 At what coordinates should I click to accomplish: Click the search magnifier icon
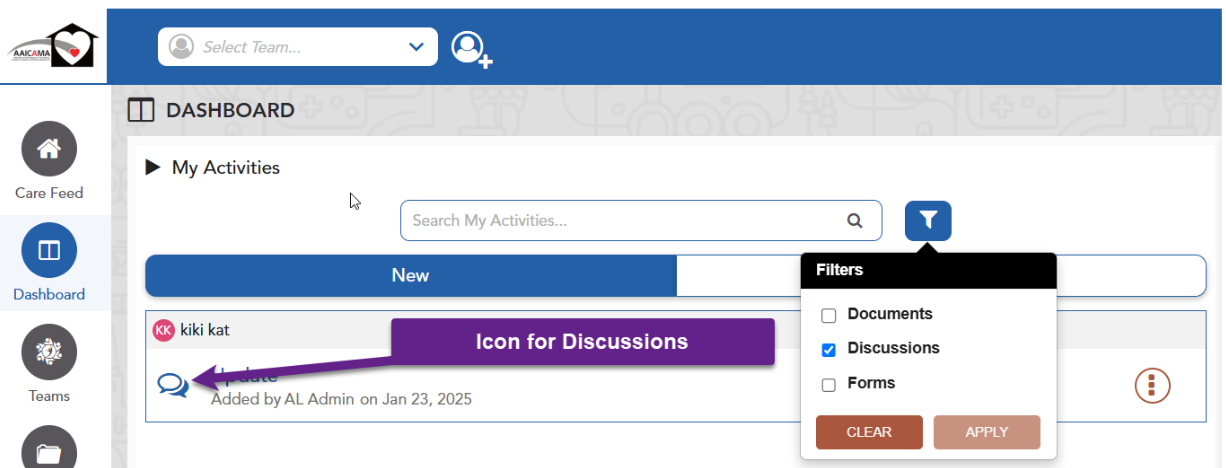(854, 221)
